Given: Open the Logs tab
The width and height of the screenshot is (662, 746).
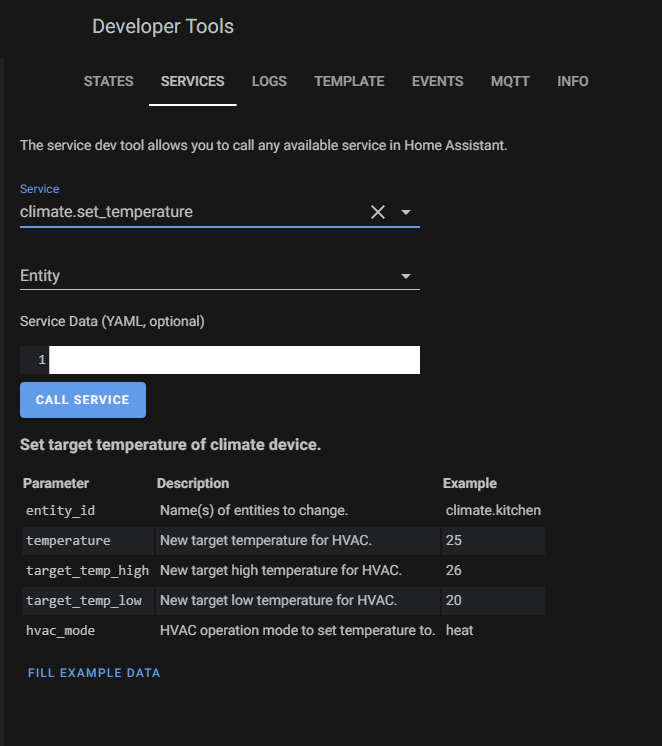Looking at the screenshot, I should [269, 81].
